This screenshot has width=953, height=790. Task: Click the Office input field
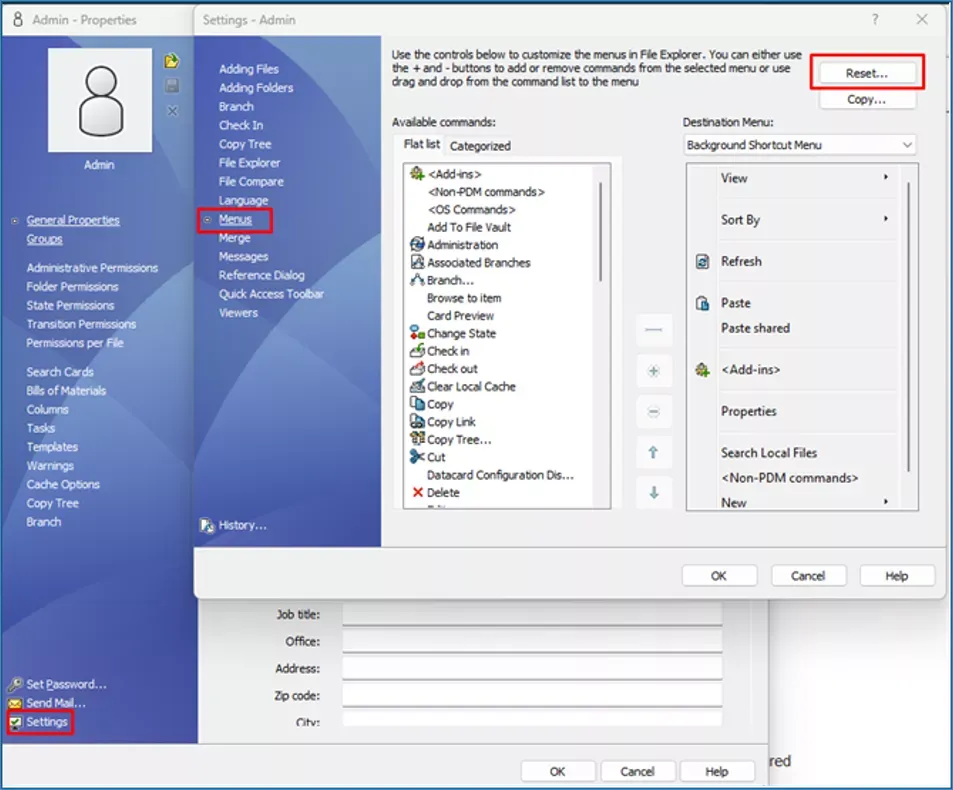532,641
